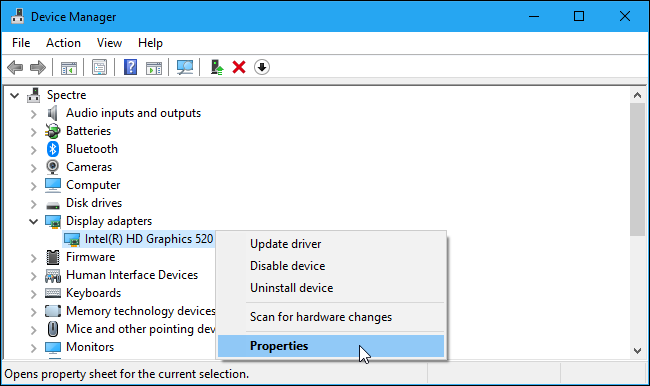
Task: Open the Action menu
Action: tap(63, 43)
